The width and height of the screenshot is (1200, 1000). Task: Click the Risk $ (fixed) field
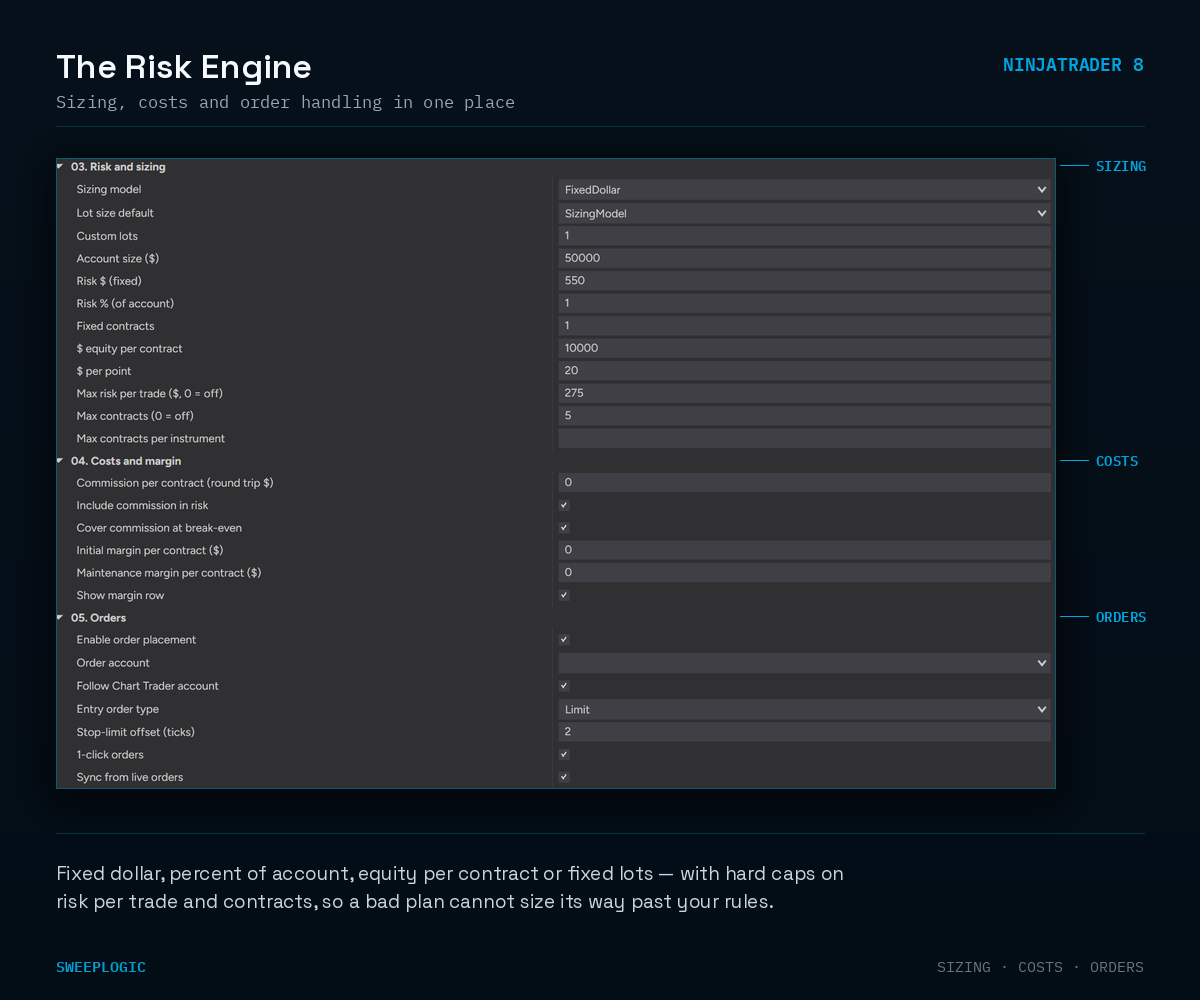804,281
